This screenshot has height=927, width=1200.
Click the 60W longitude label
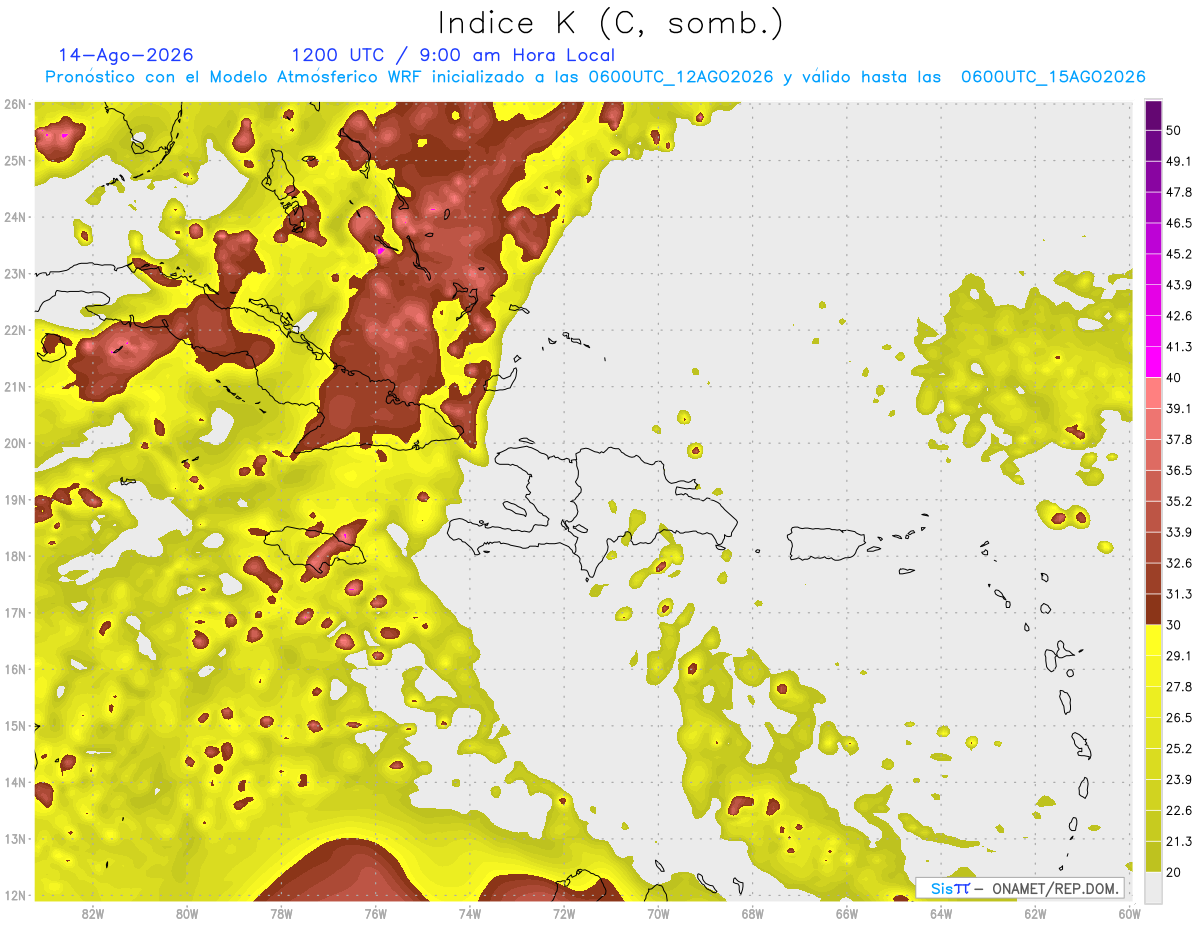pyautogui.click(x=1130, y=913)
